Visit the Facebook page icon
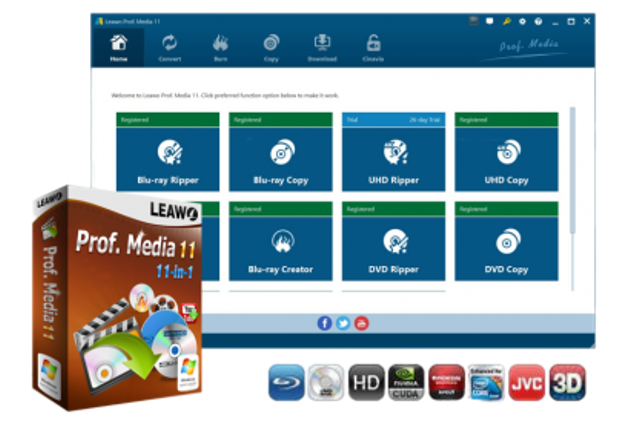The width and height of the screenshot is (619, 424). click(x=324, y=323)
